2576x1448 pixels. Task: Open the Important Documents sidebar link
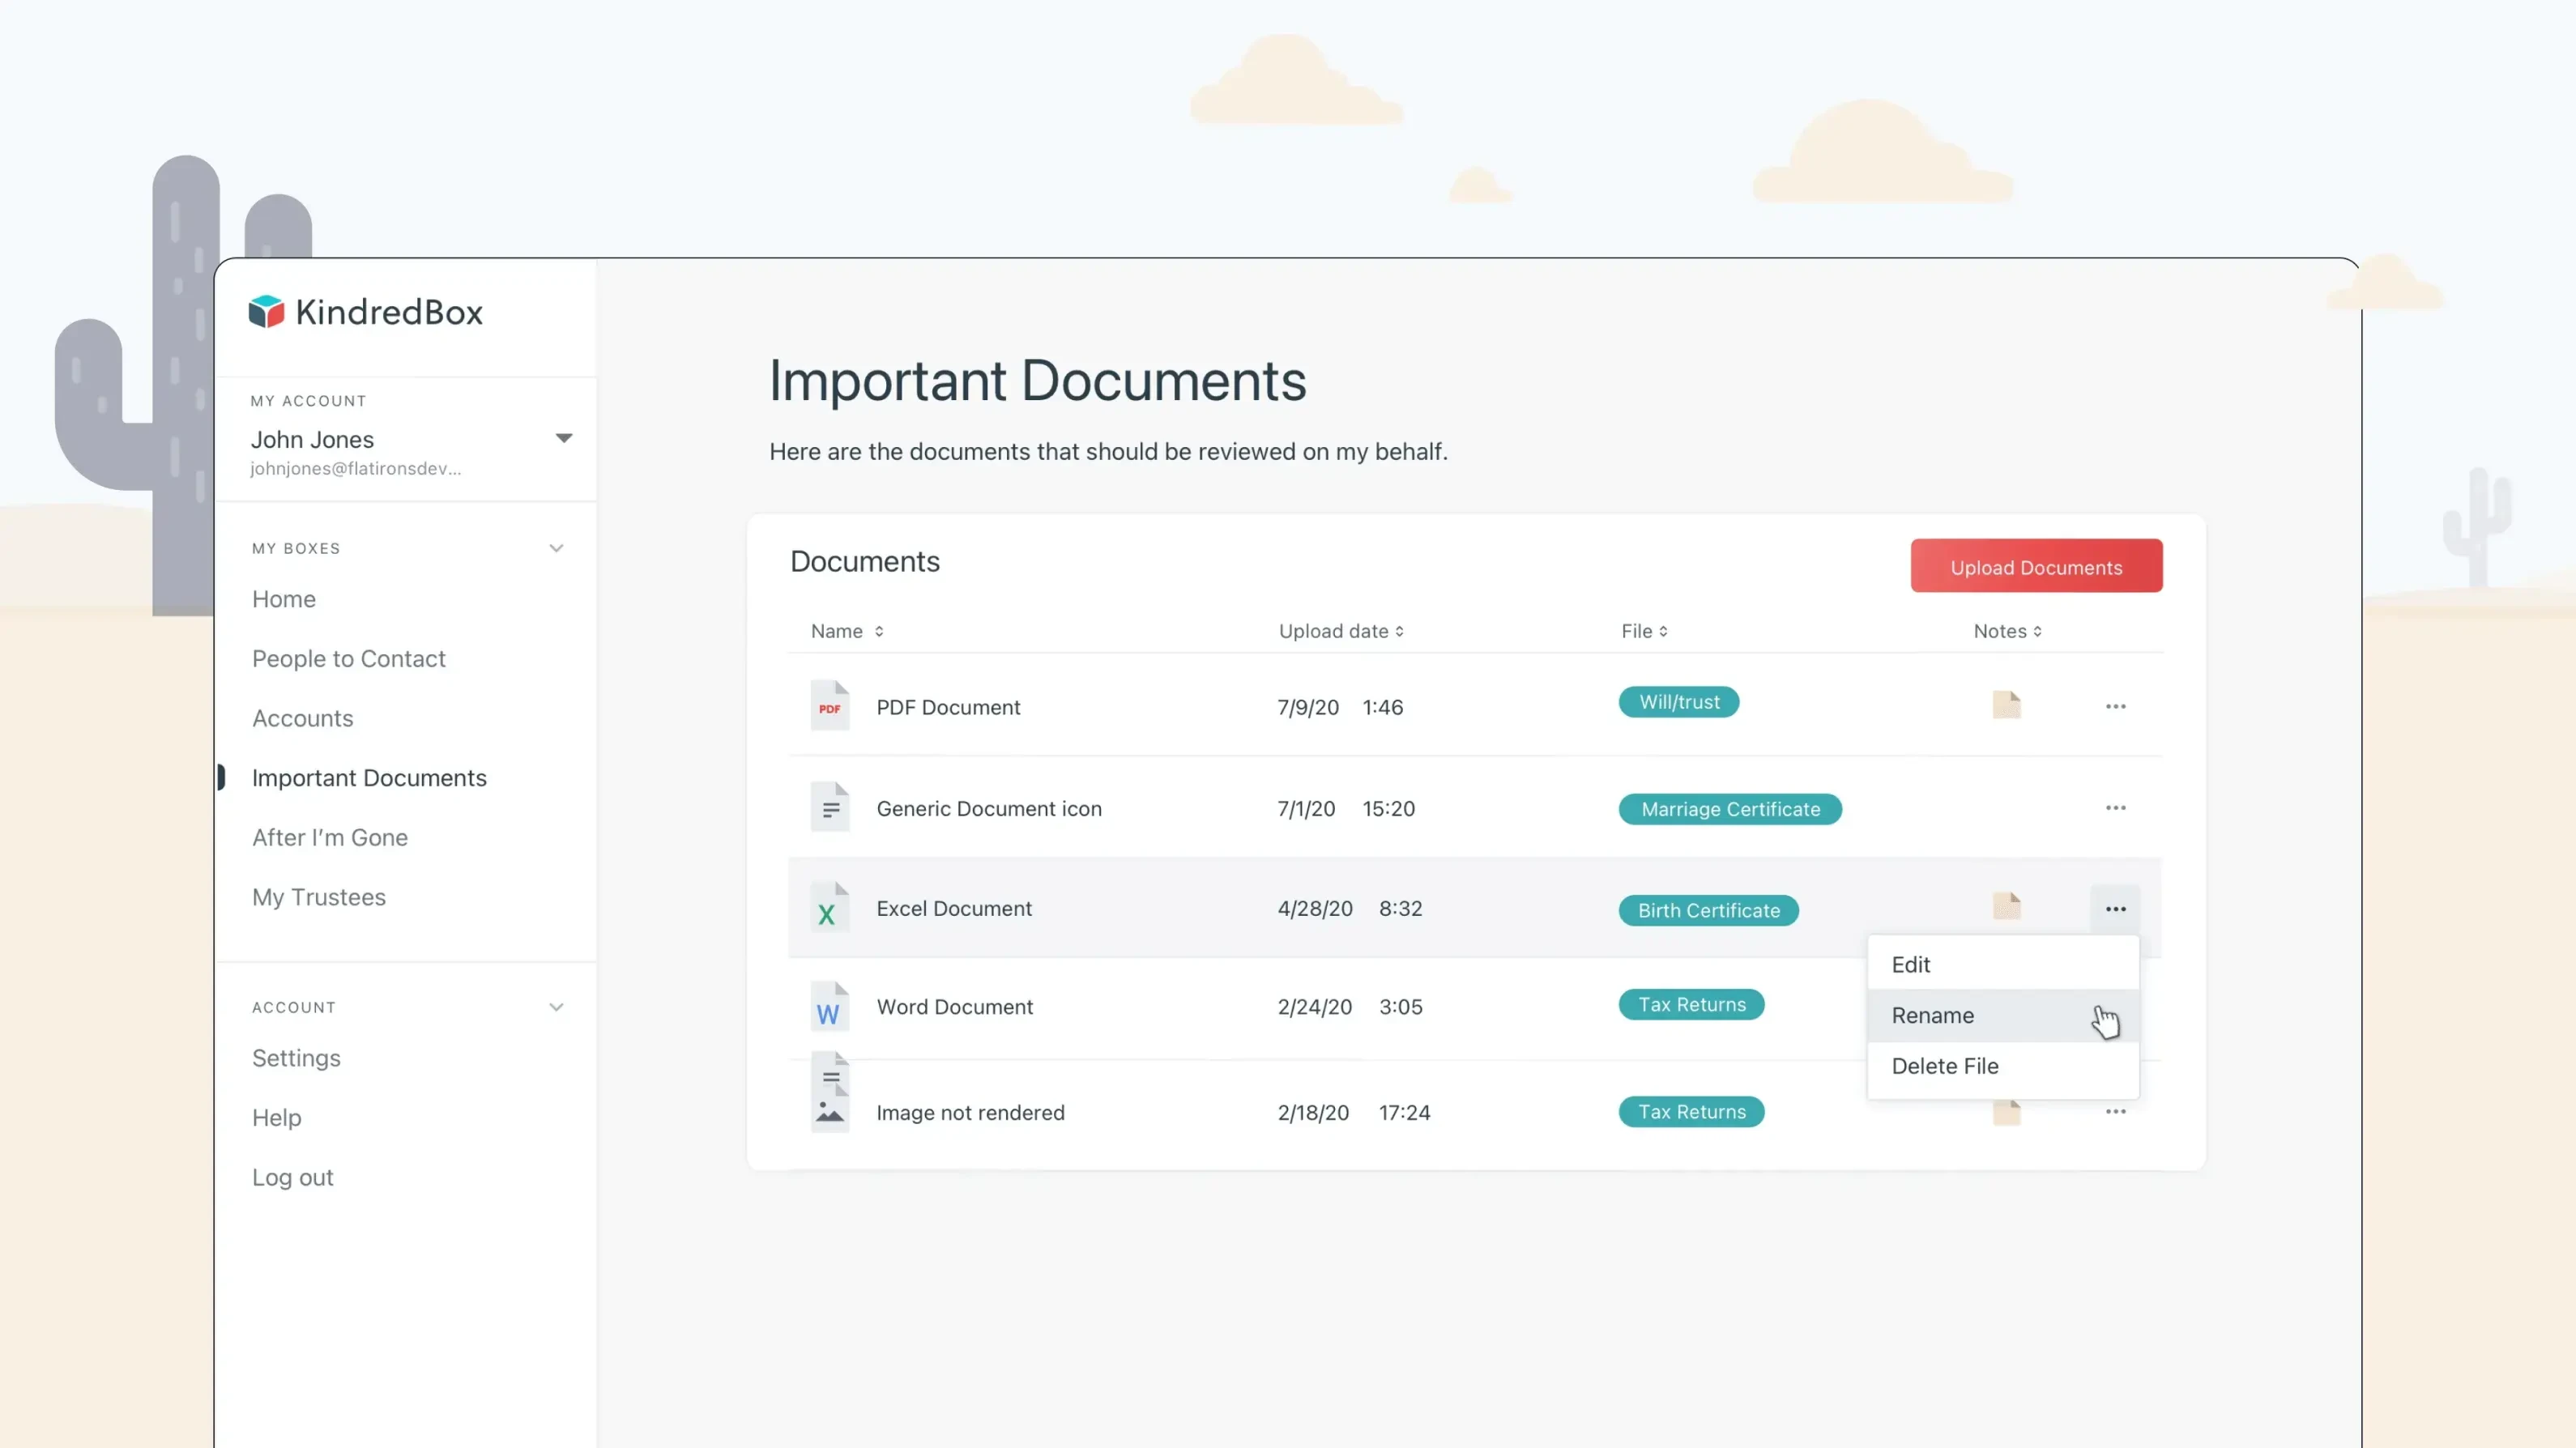pyautogui.click(x=370, y=778)
